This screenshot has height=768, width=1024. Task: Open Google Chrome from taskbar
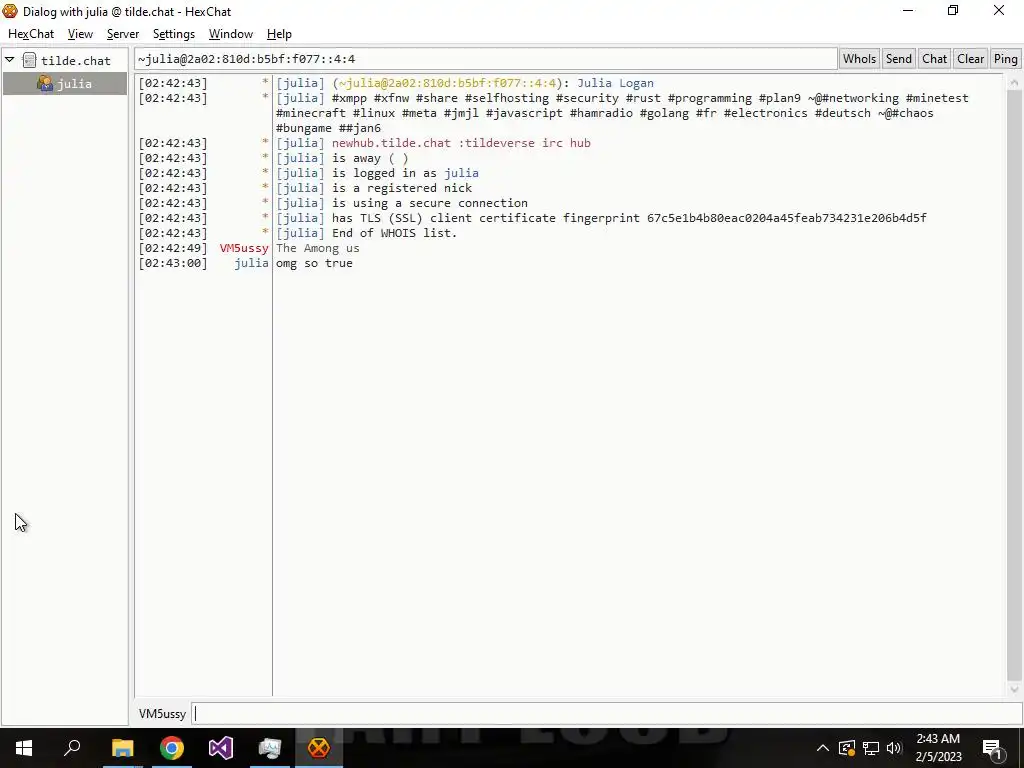[x=172, y=748]
